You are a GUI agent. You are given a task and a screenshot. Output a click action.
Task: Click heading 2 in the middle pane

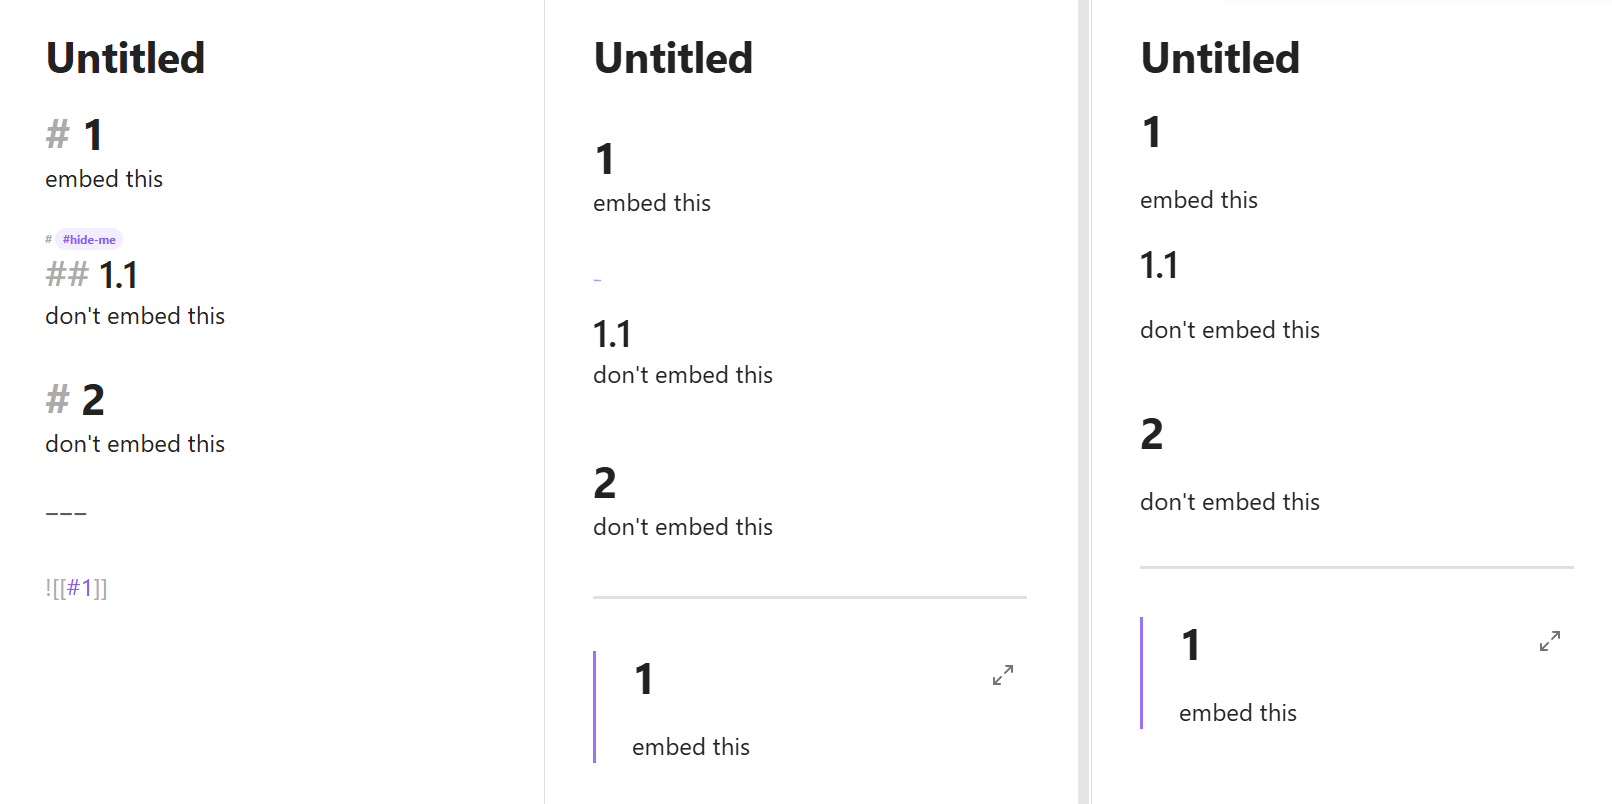[605, 483]
